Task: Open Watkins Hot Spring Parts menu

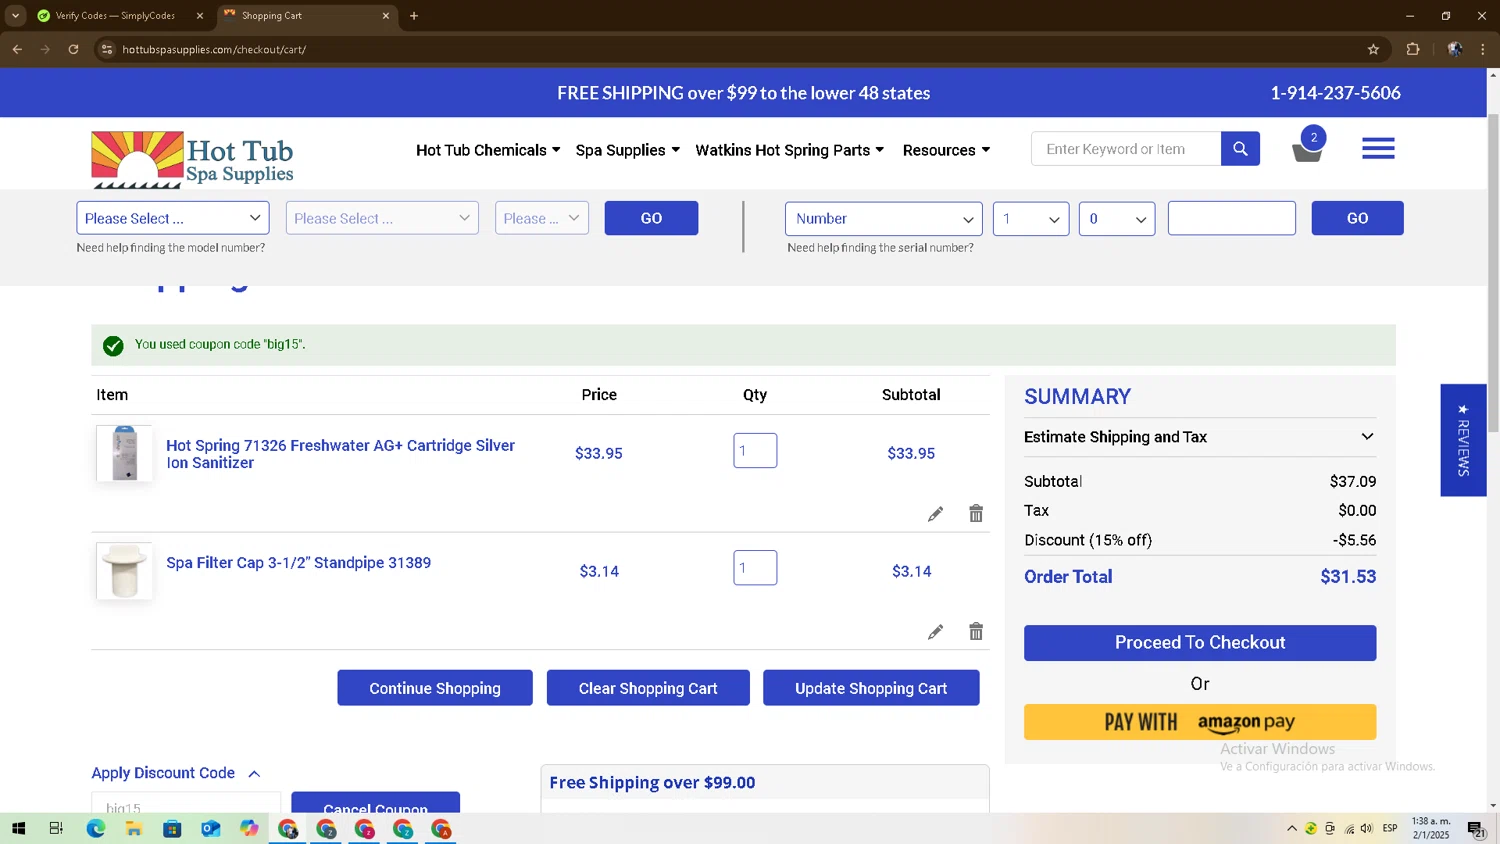Action: pyautogui.click(x=790, y=150)
